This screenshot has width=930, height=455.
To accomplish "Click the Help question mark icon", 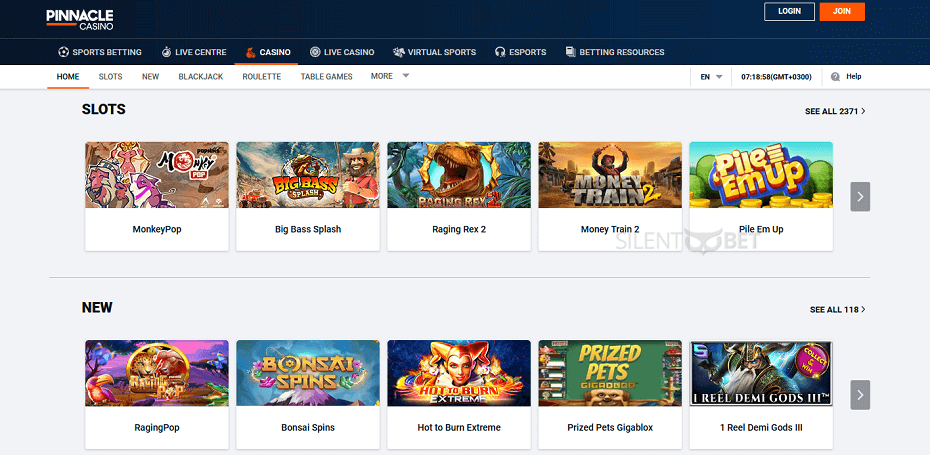I will tap(836, 77).
